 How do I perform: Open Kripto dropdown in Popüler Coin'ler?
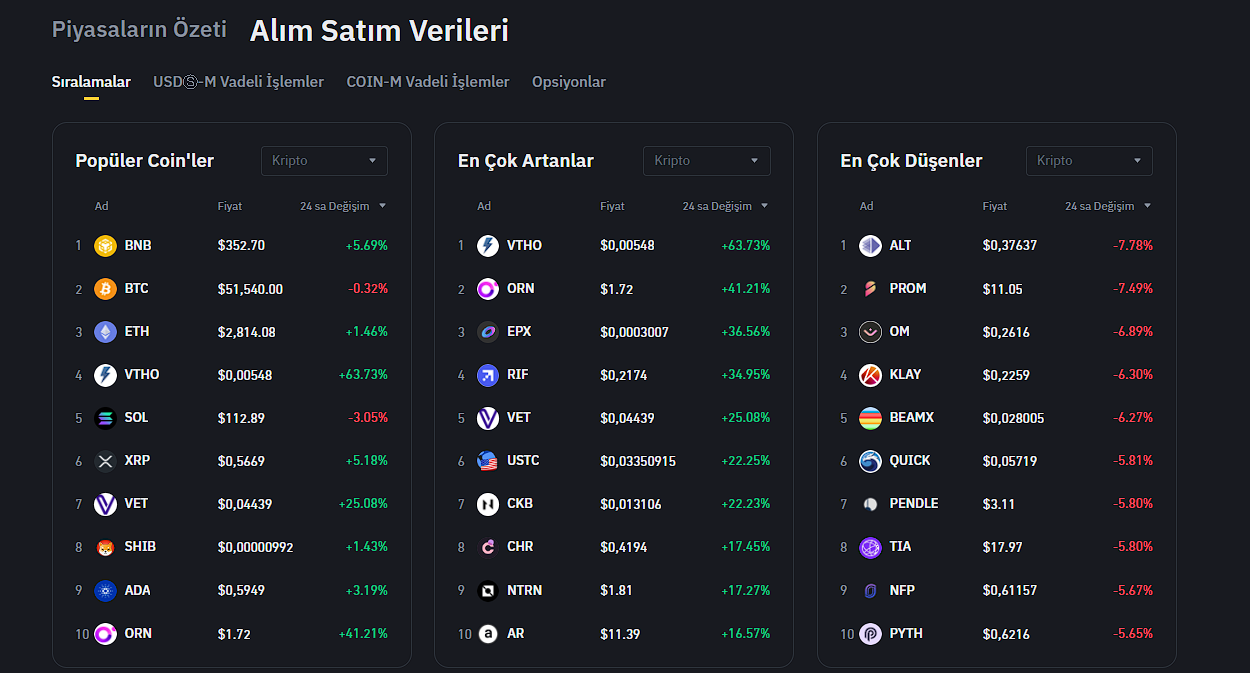(324, 161)
